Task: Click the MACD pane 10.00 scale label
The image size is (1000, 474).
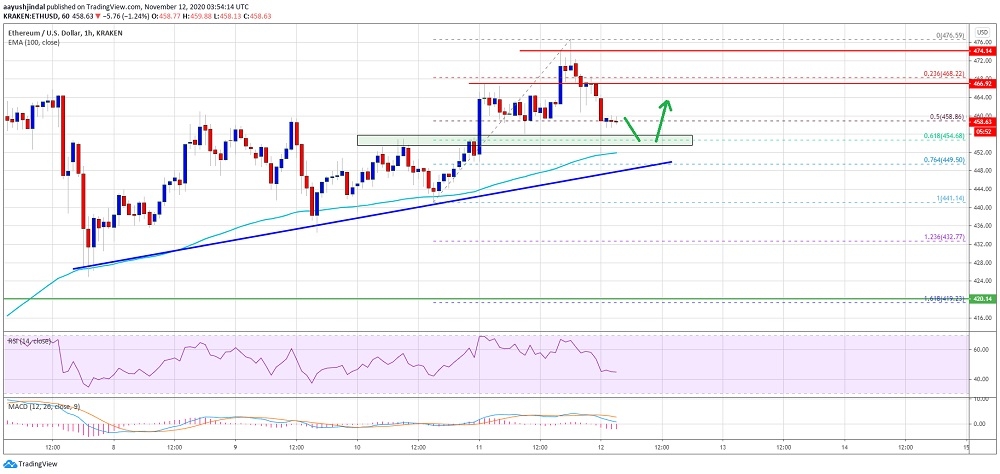Action: point(980,399)
